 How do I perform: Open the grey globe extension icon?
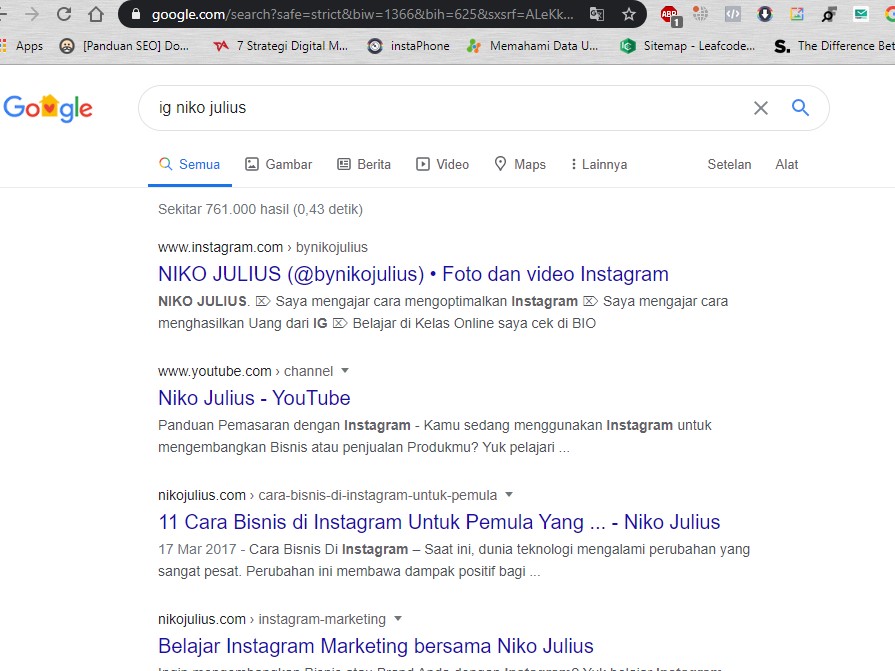[x=700, y=14]
